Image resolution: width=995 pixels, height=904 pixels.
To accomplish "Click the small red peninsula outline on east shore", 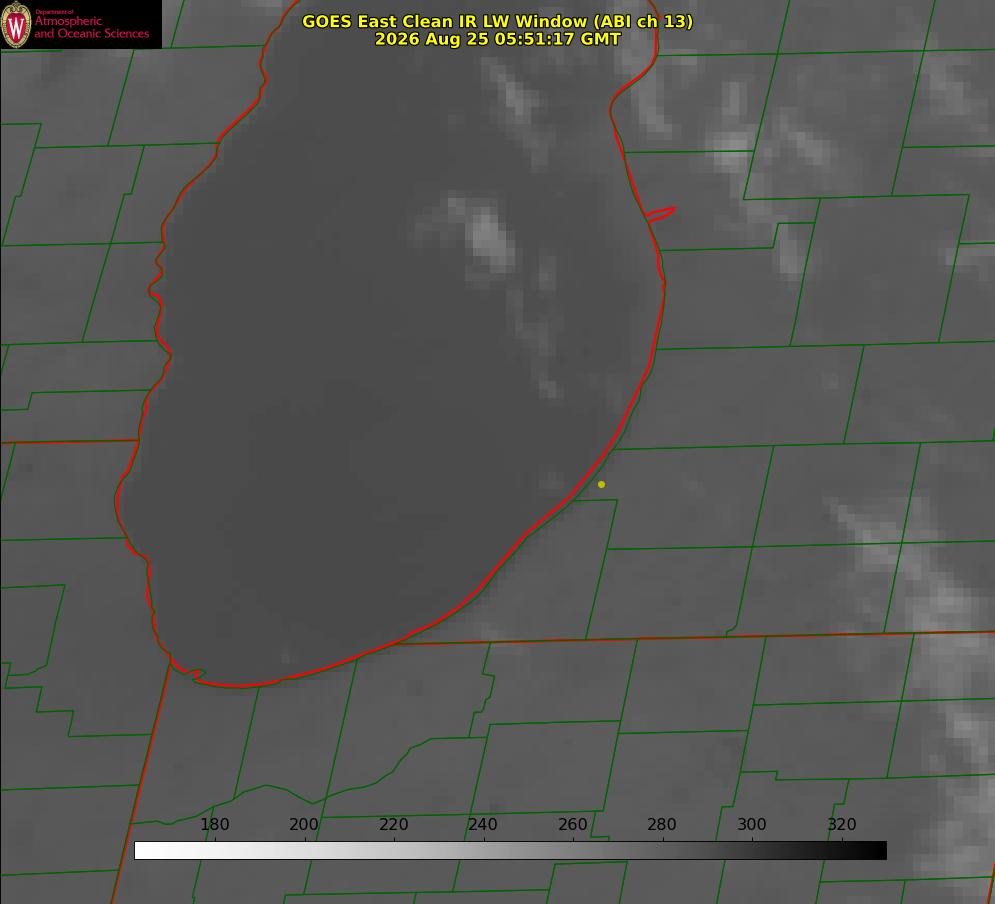I will pos(660,214).
